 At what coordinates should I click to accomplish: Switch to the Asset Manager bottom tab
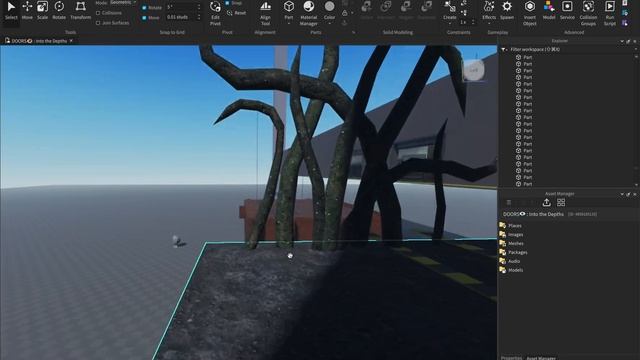541,358
